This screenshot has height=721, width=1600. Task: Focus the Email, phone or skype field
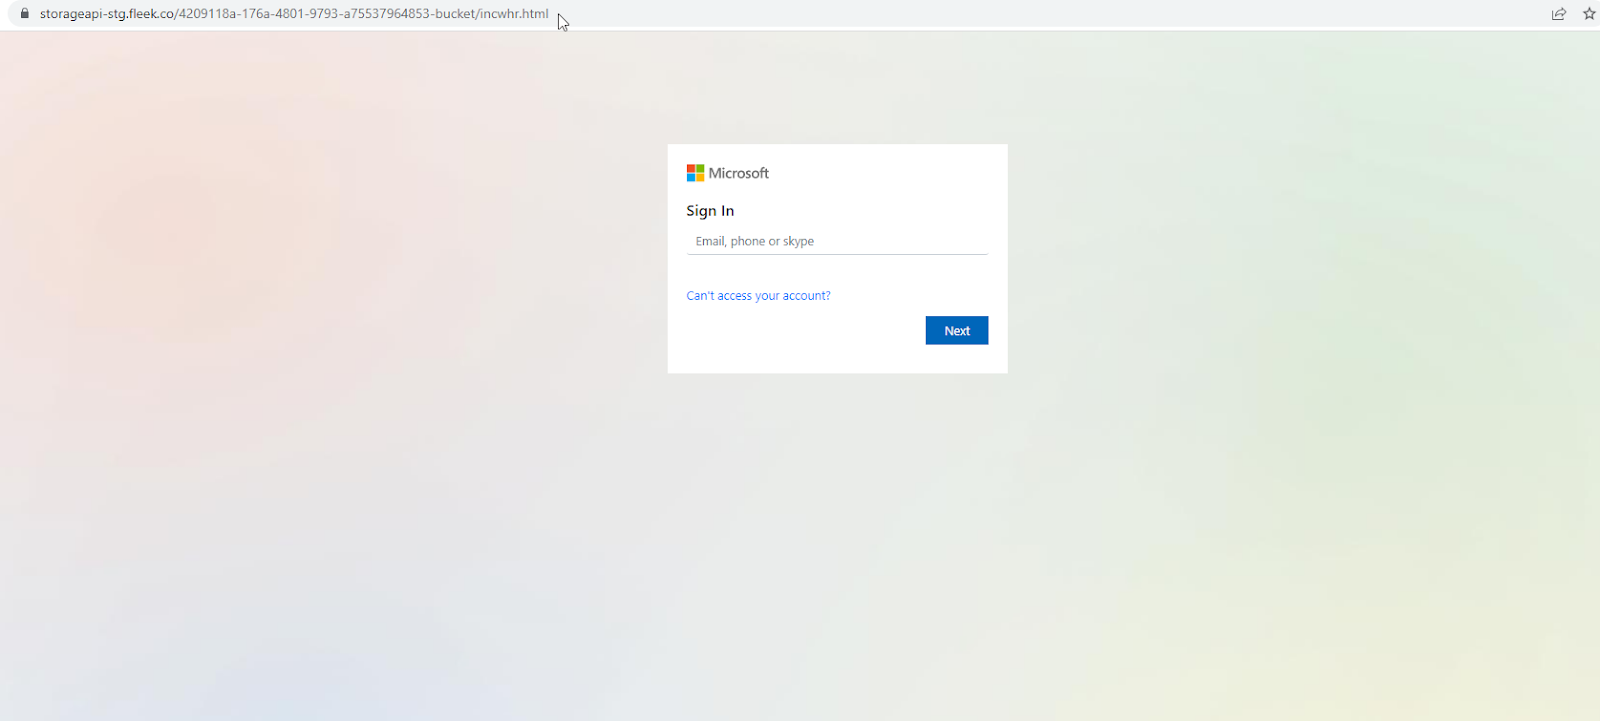tap(837, 241)
